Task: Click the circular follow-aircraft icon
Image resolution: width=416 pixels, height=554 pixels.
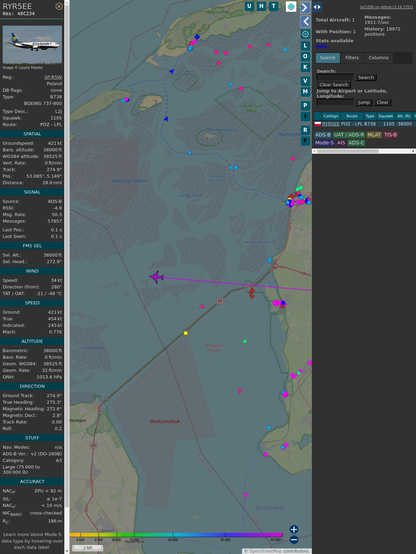Action: click(x=305, y=34)
